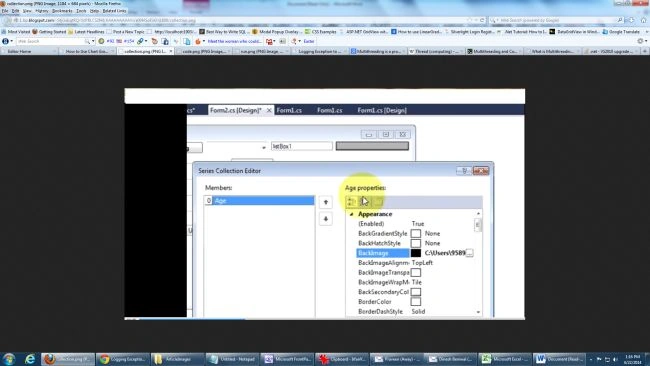Open the Edit menu

coord(15,11)
